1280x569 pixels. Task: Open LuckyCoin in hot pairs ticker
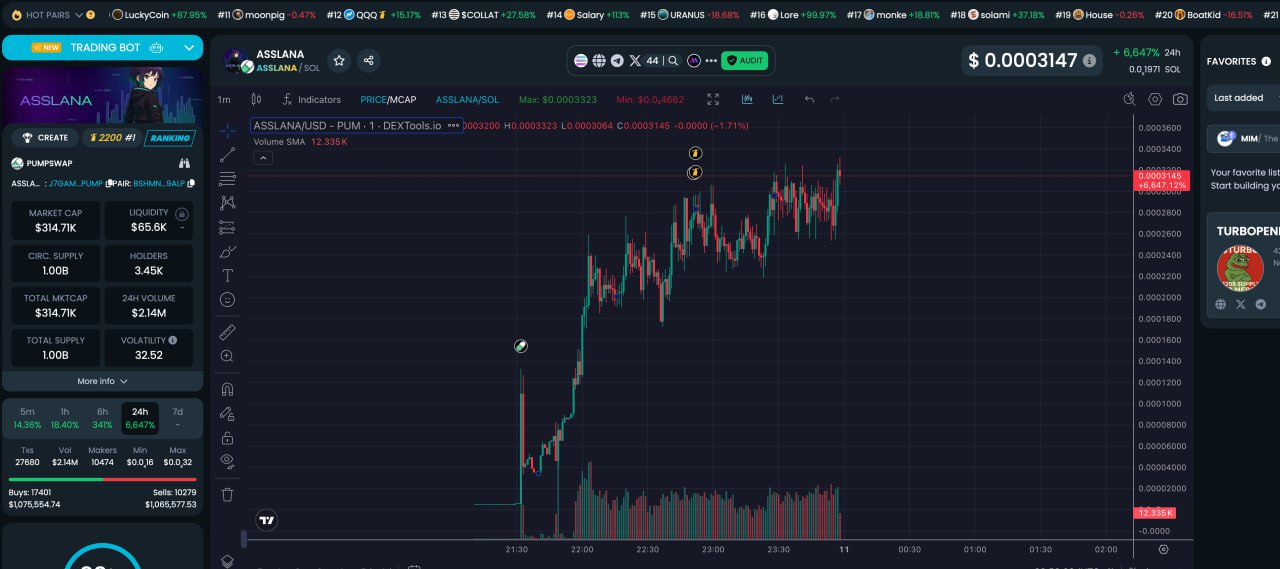(158, 15)
